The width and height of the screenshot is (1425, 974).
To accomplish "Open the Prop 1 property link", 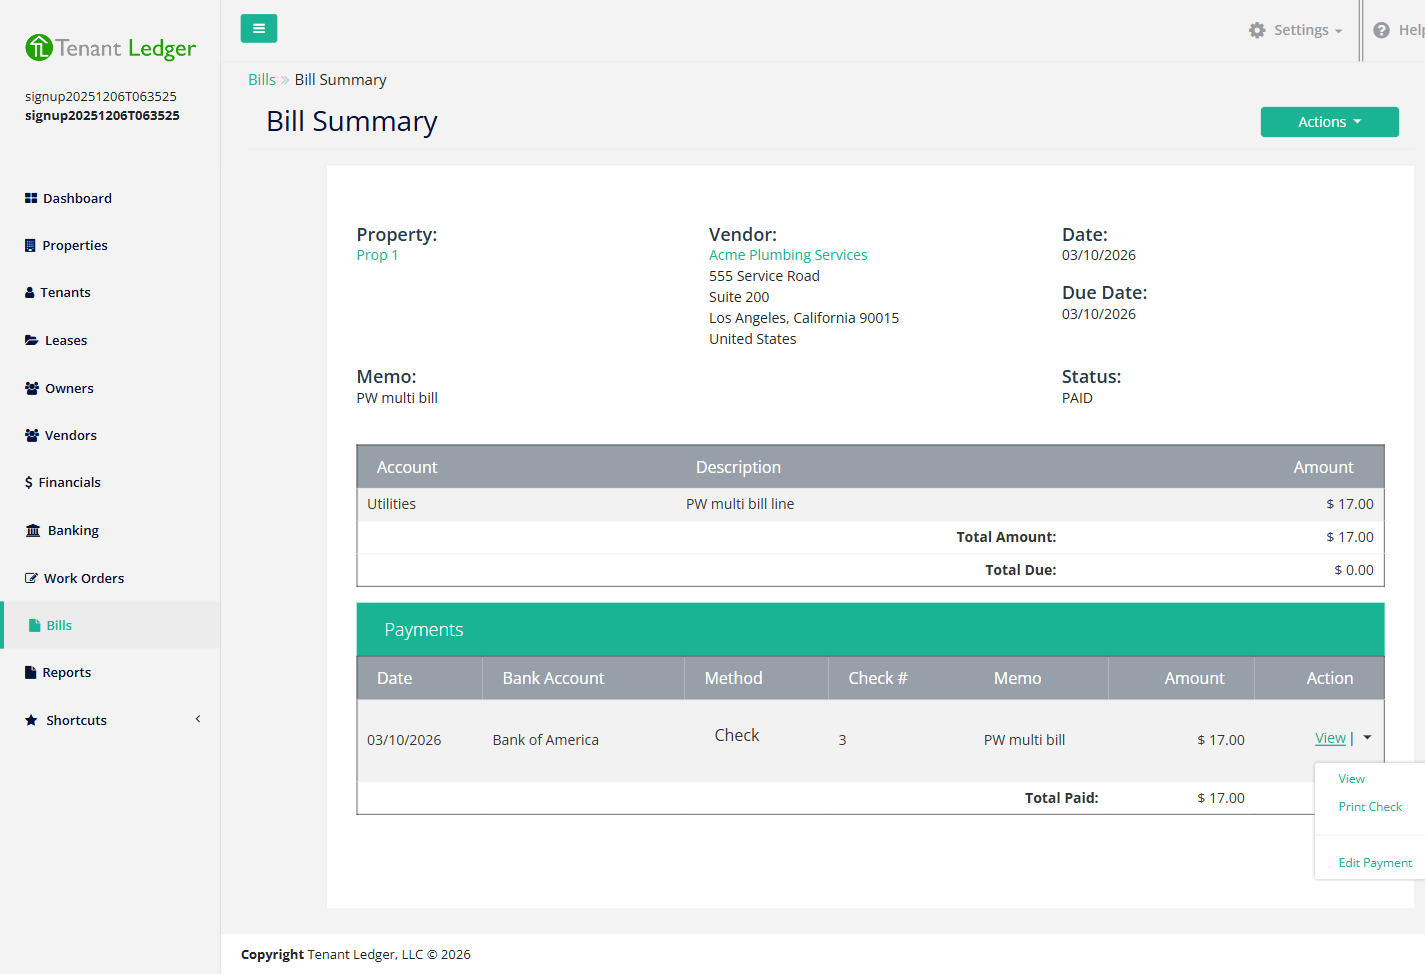I will pos(377,255).
